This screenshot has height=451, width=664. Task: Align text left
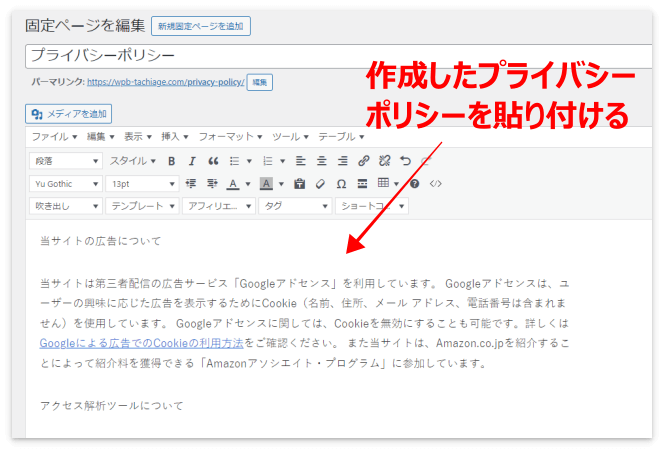pos(301,161)
